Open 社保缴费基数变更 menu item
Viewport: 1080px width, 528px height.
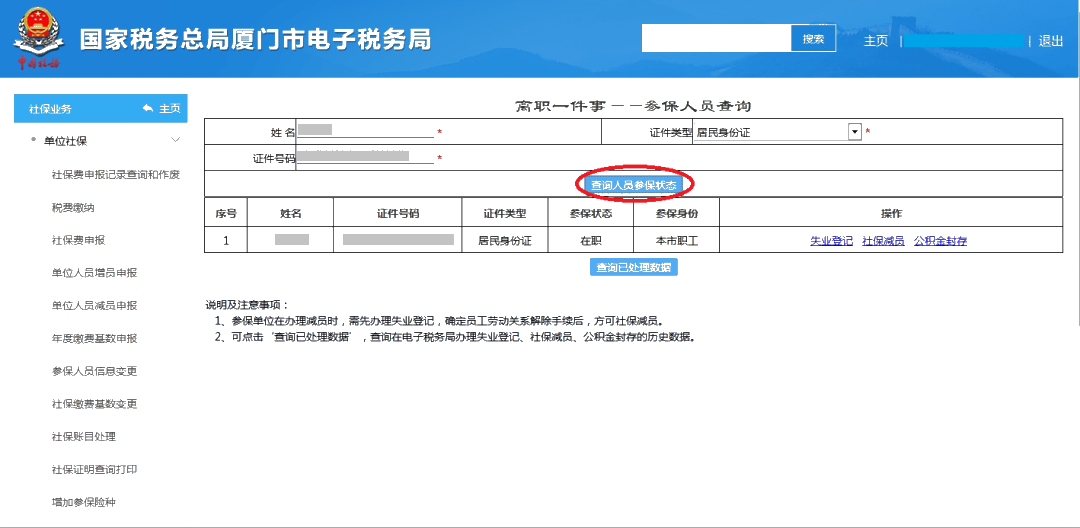coord(94,403)
